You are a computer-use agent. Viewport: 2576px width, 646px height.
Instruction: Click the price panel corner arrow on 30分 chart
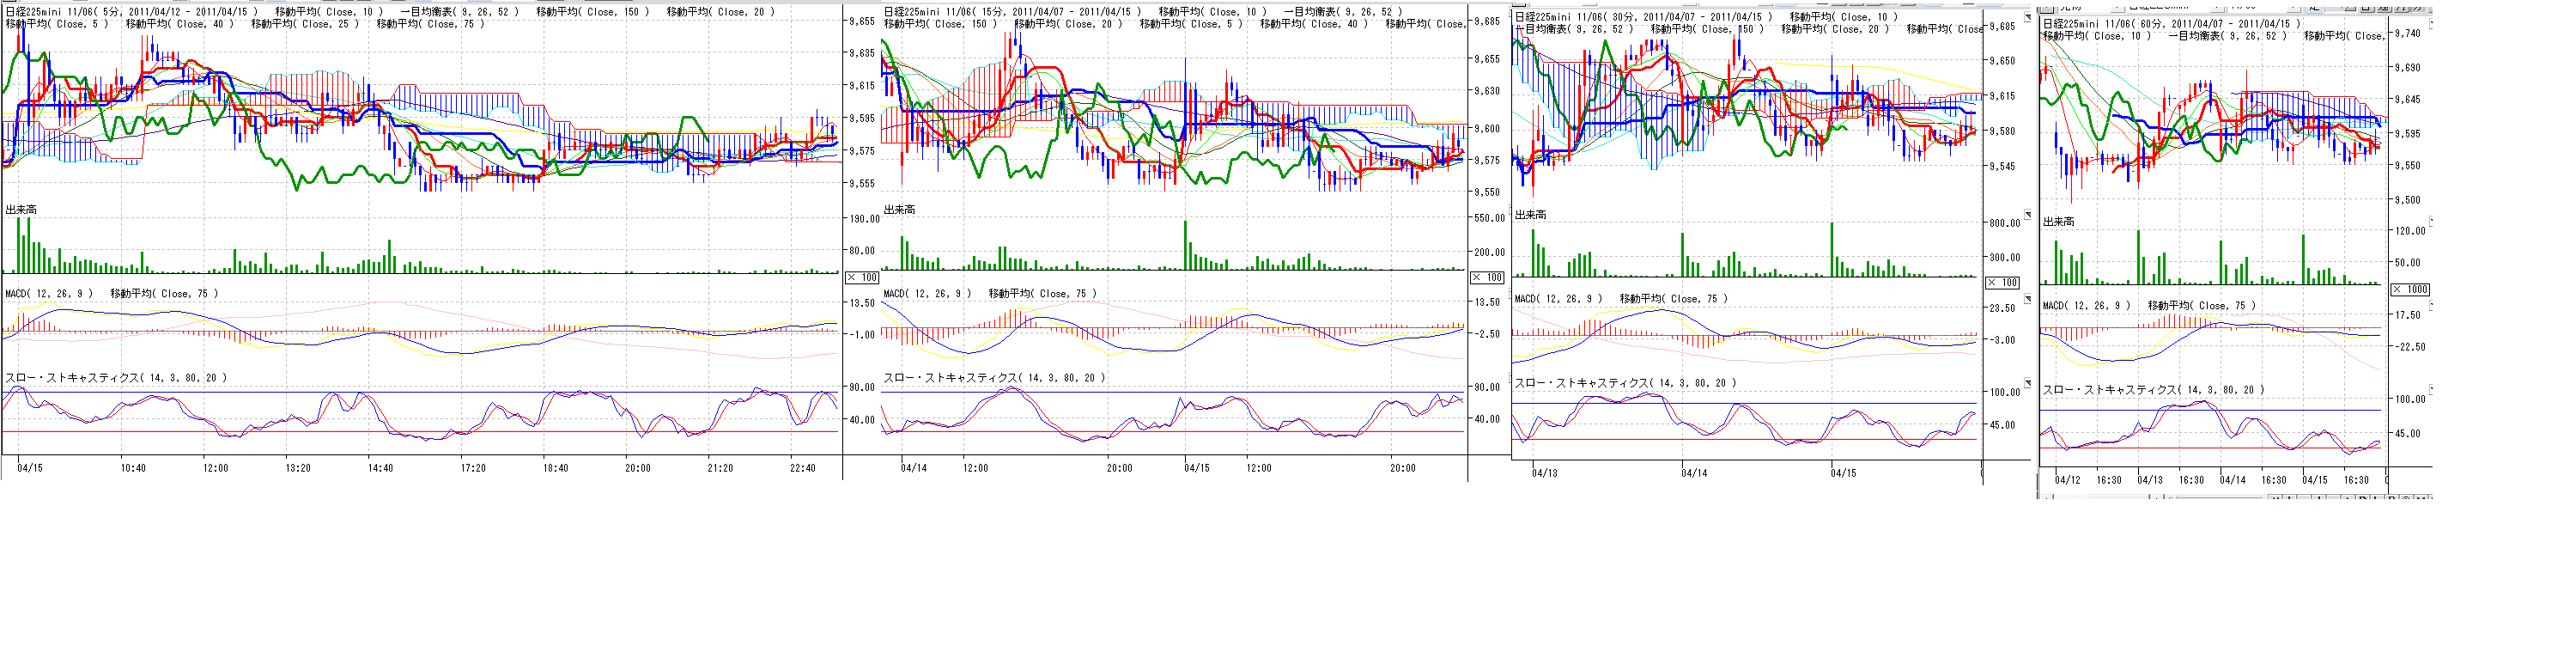pyautogui.click(x=2027, y=18)
